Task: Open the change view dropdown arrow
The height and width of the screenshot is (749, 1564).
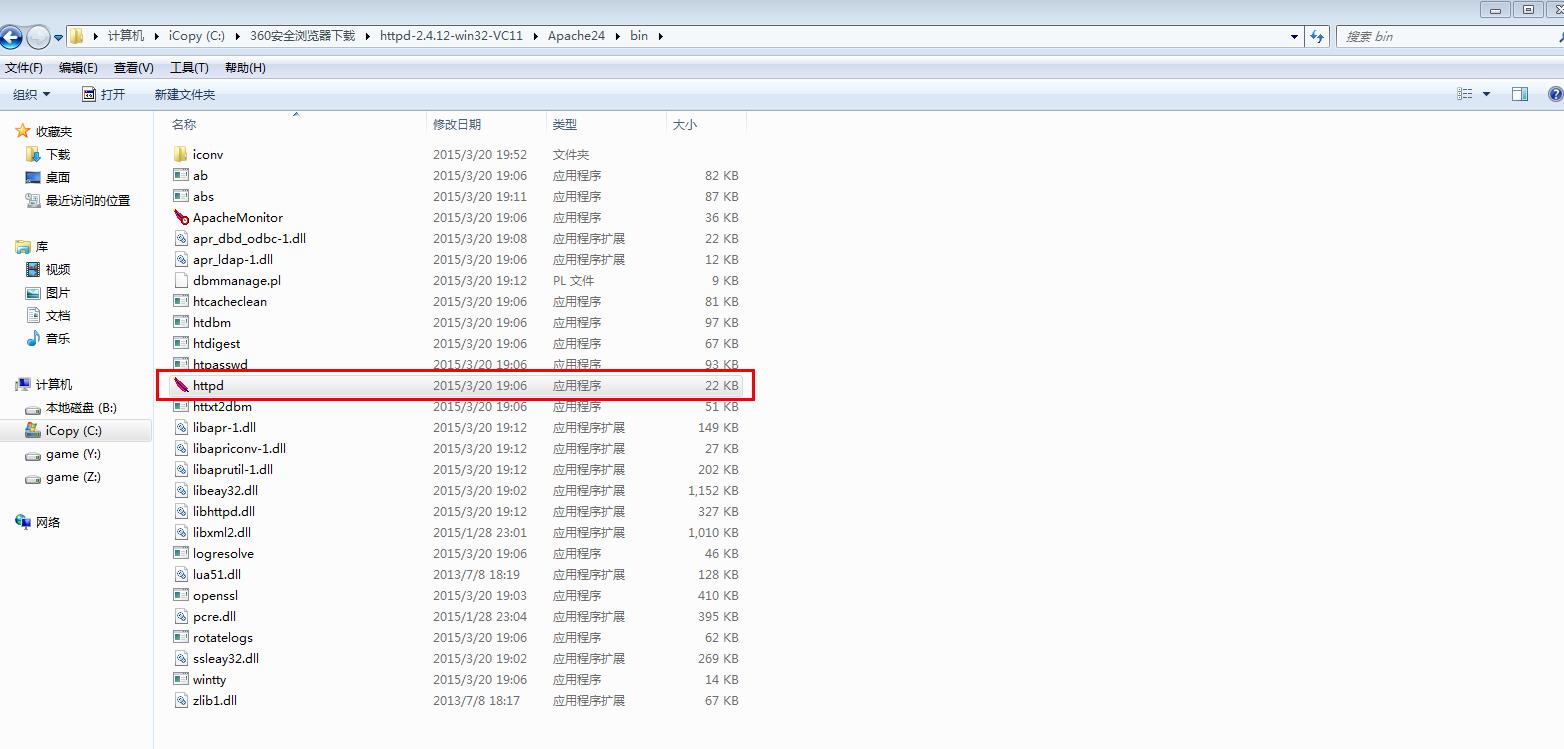Action: coord(1486,94)
